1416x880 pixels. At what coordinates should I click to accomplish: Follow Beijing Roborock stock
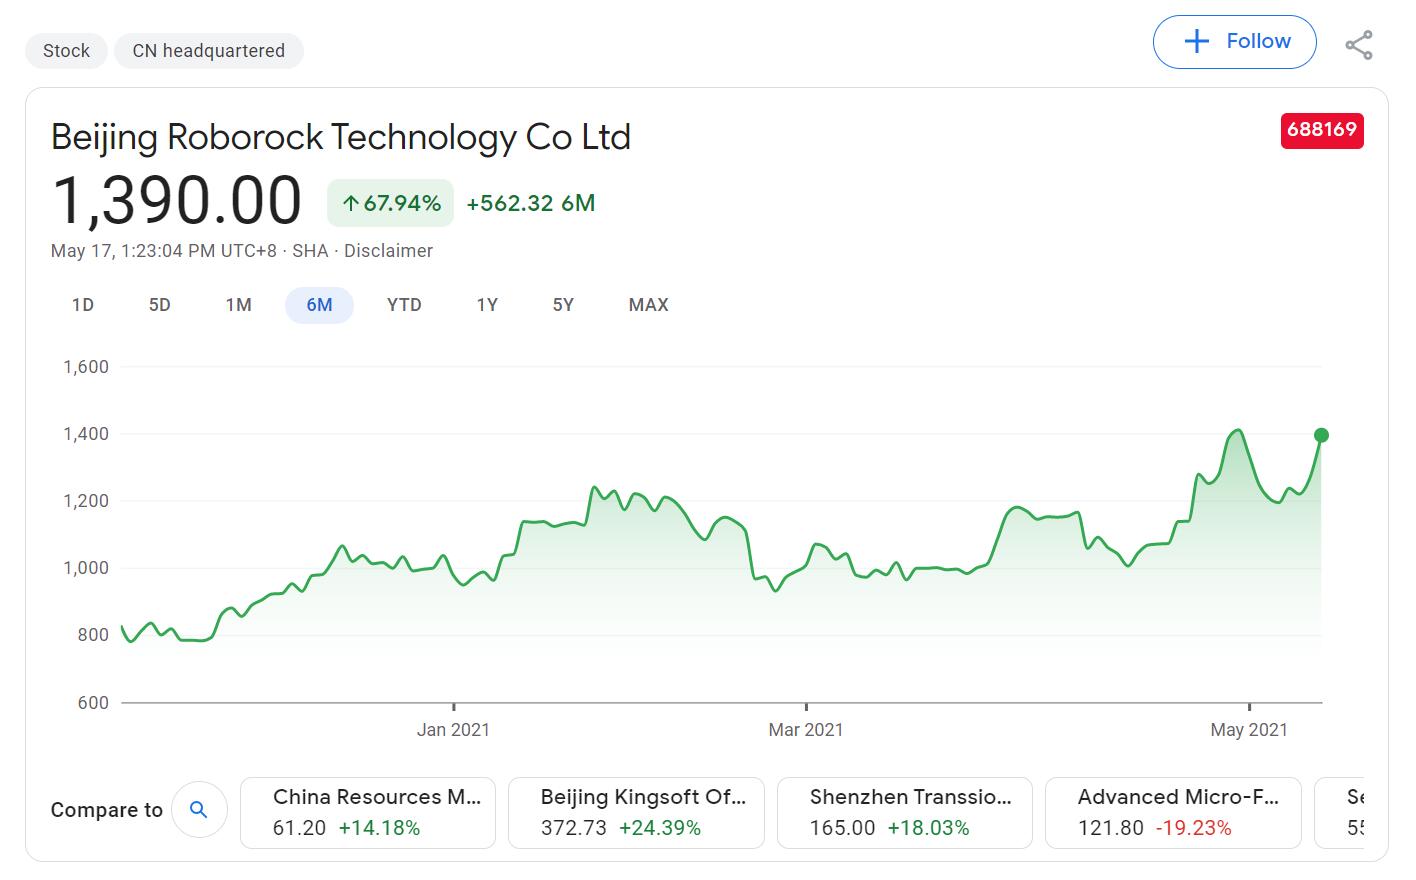(1234, 42)
